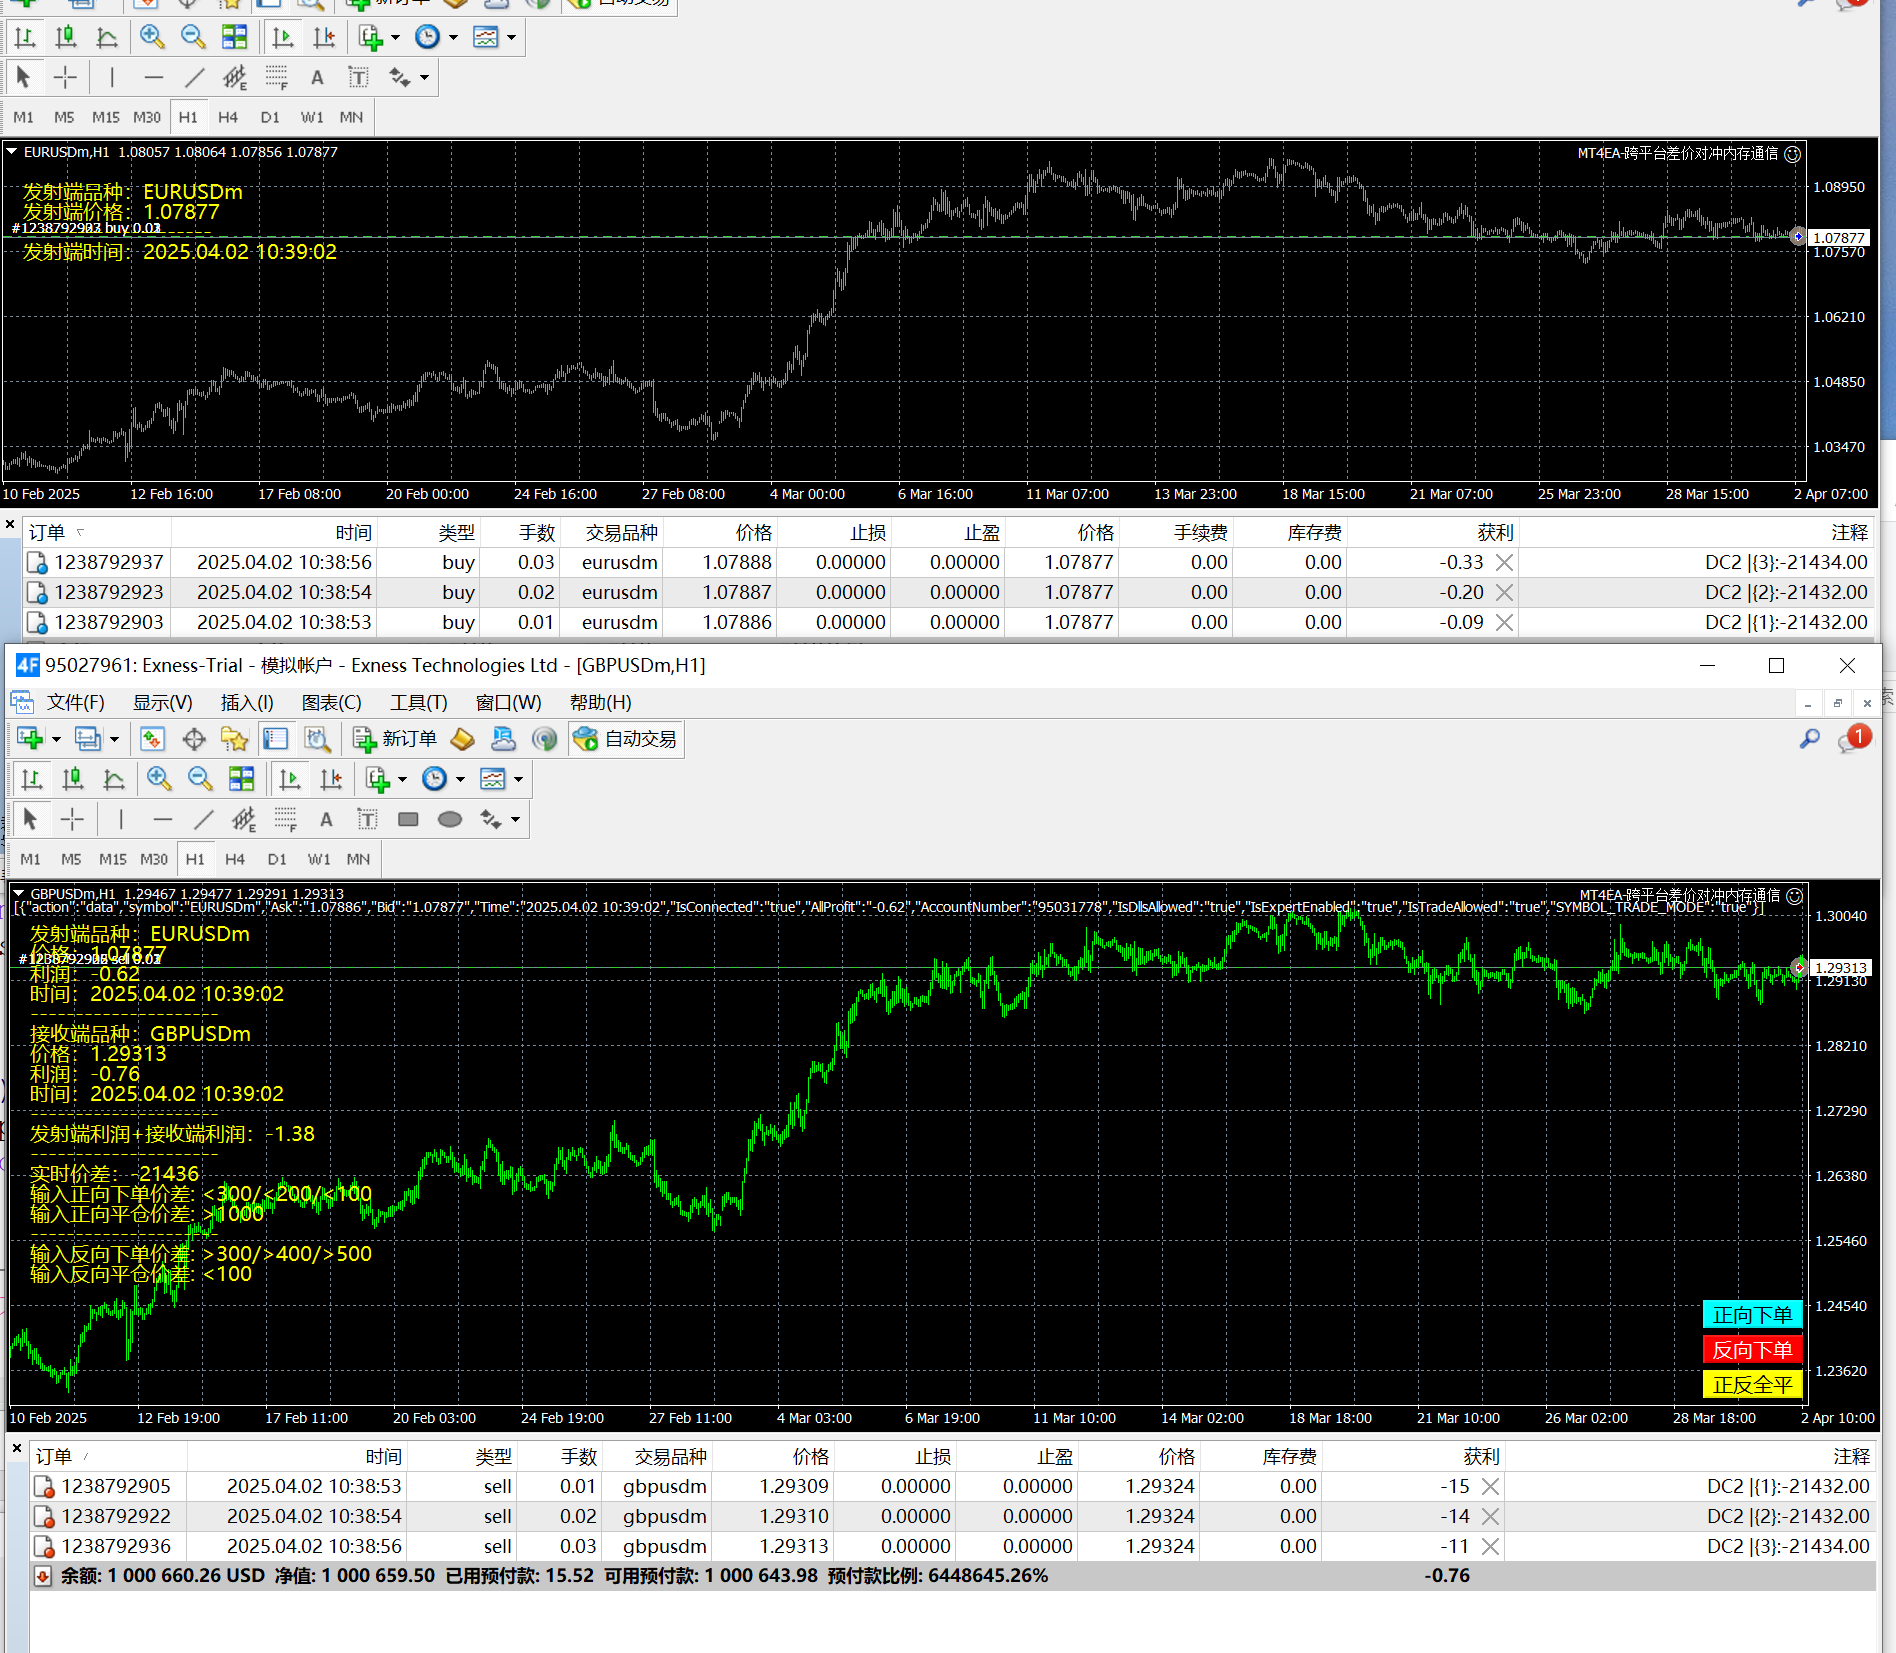Viewport: 1896px width, 1653px height.
Task: Toggle 自动交易 auto trading button
Action: point(626,739)
